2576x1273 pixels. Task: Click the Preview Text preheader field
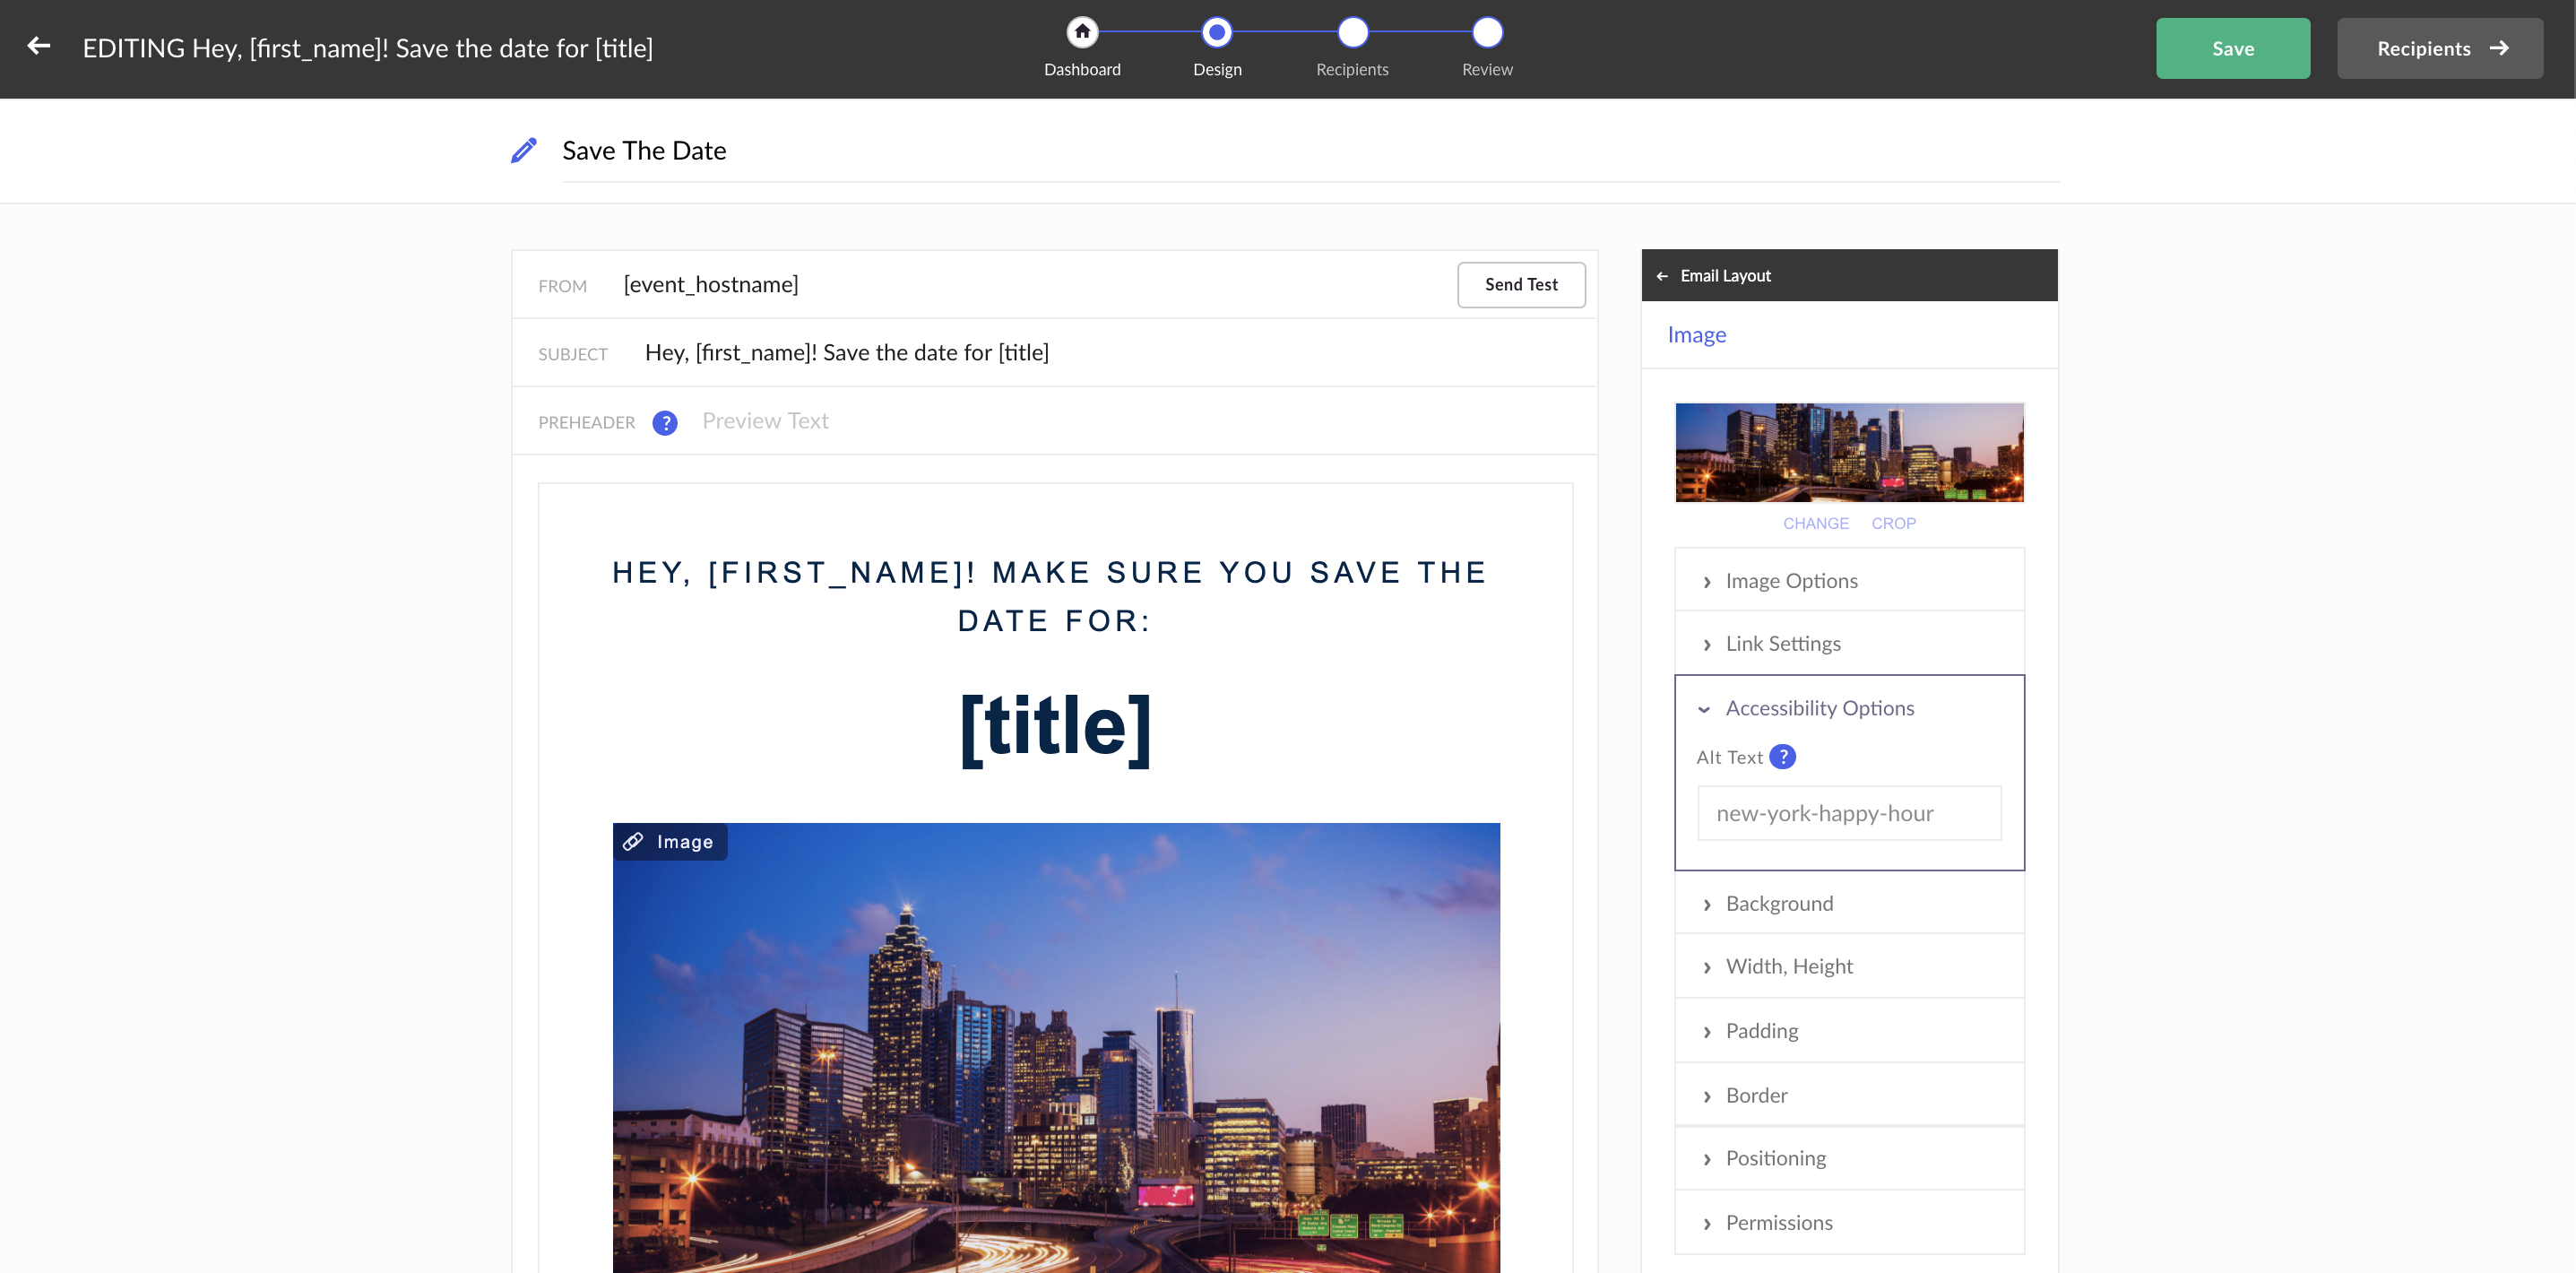[1140, 422]
